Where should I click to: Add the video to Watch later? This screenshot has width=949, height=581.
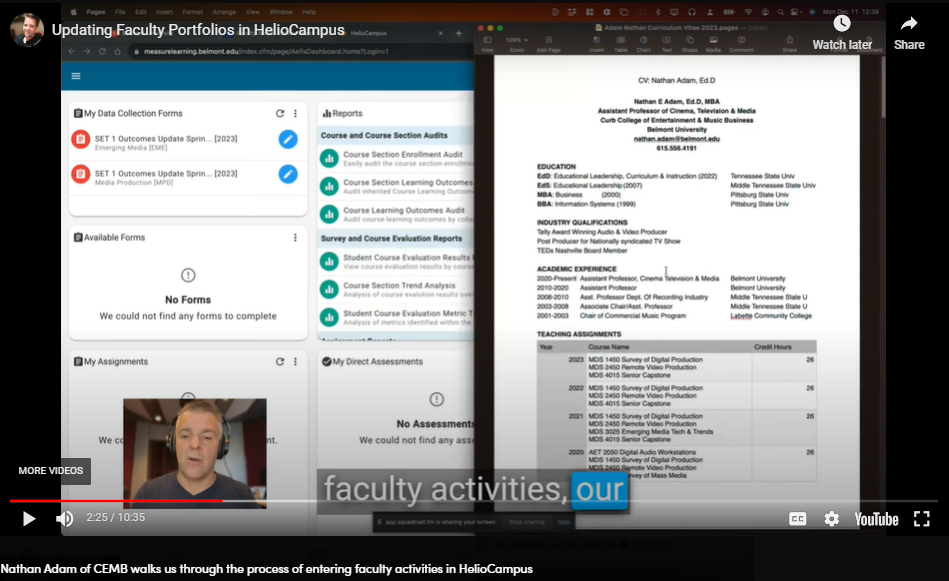[x=842, y=33]
